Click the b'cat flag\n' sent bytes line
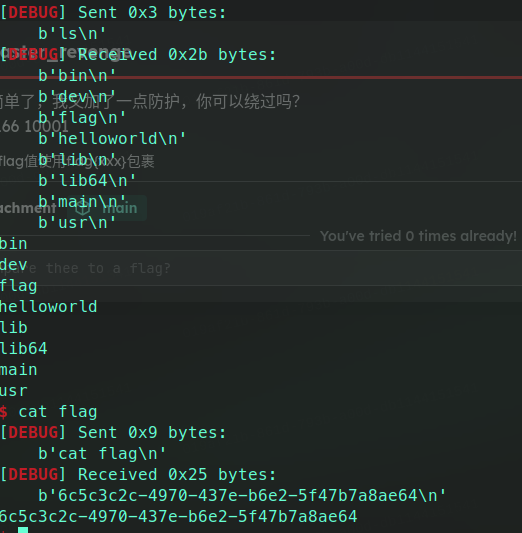This screenshot has height=533, width=522. [x=102, y=454]
